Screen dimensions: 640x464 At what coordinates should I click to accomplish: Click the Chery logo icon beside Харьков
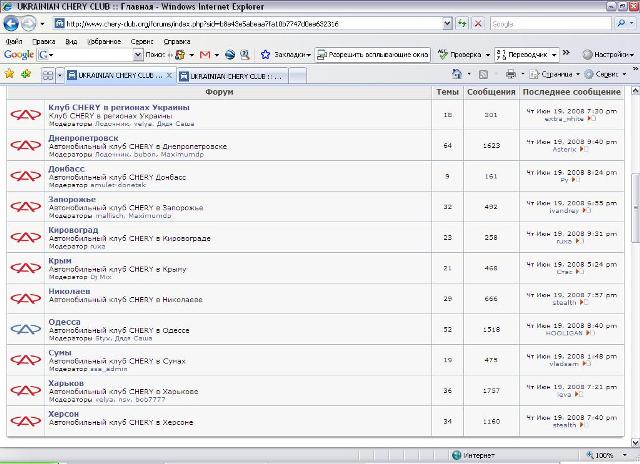click(x=26, y=390)
